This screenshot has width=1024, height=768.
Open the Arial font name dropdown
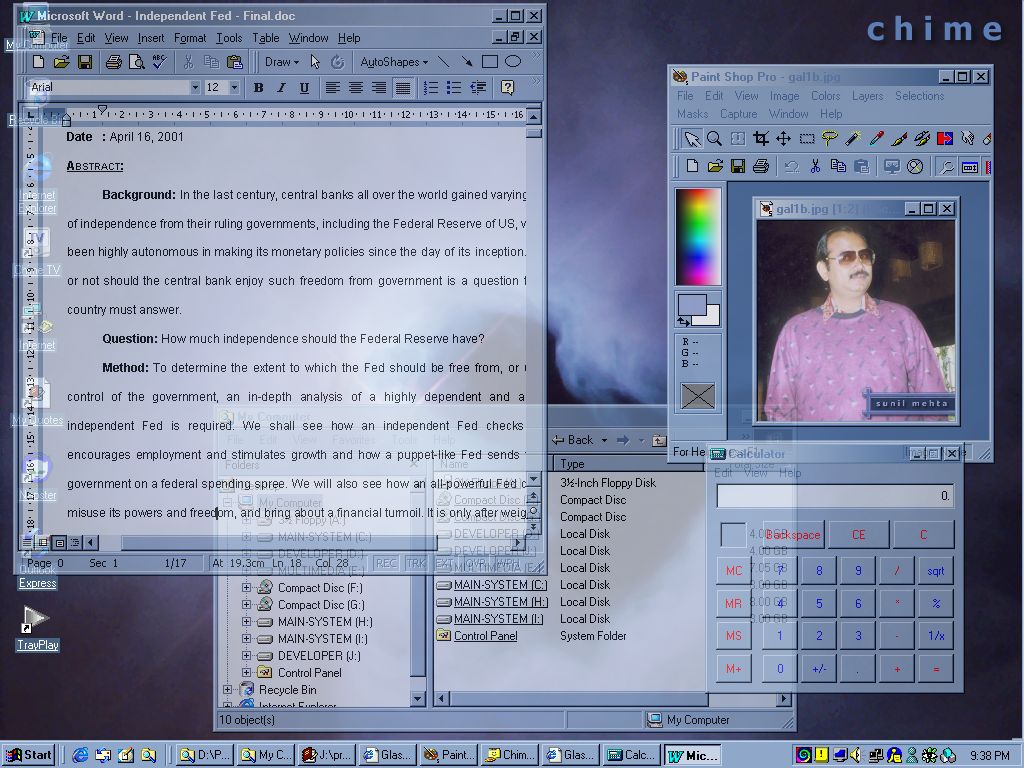pos(195,88)
